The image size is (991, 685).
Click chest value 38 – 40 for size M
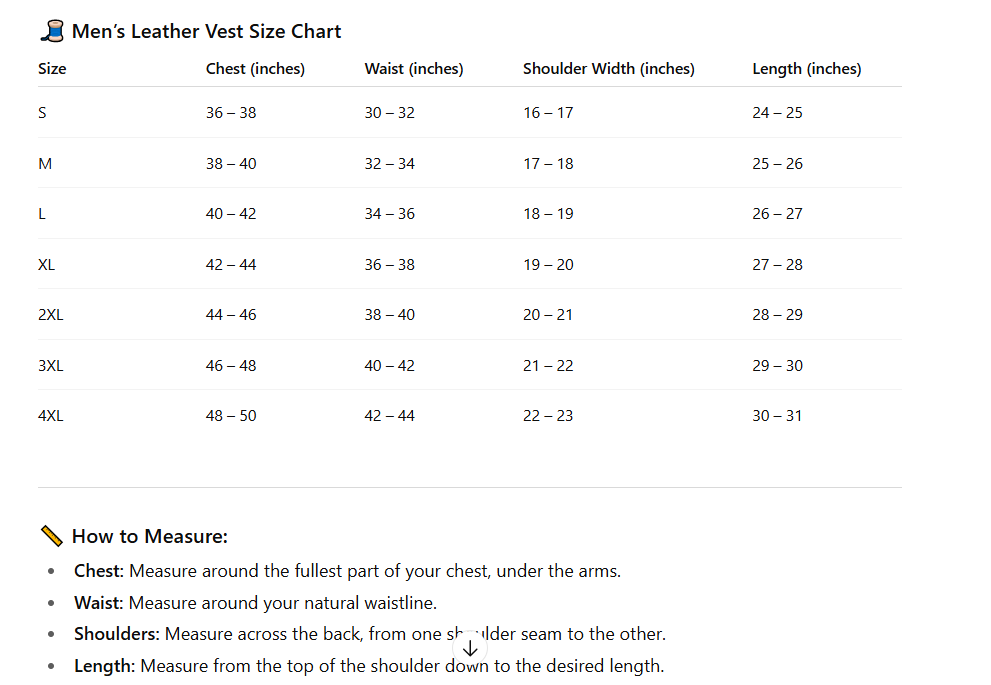click(x=231, y=164)
